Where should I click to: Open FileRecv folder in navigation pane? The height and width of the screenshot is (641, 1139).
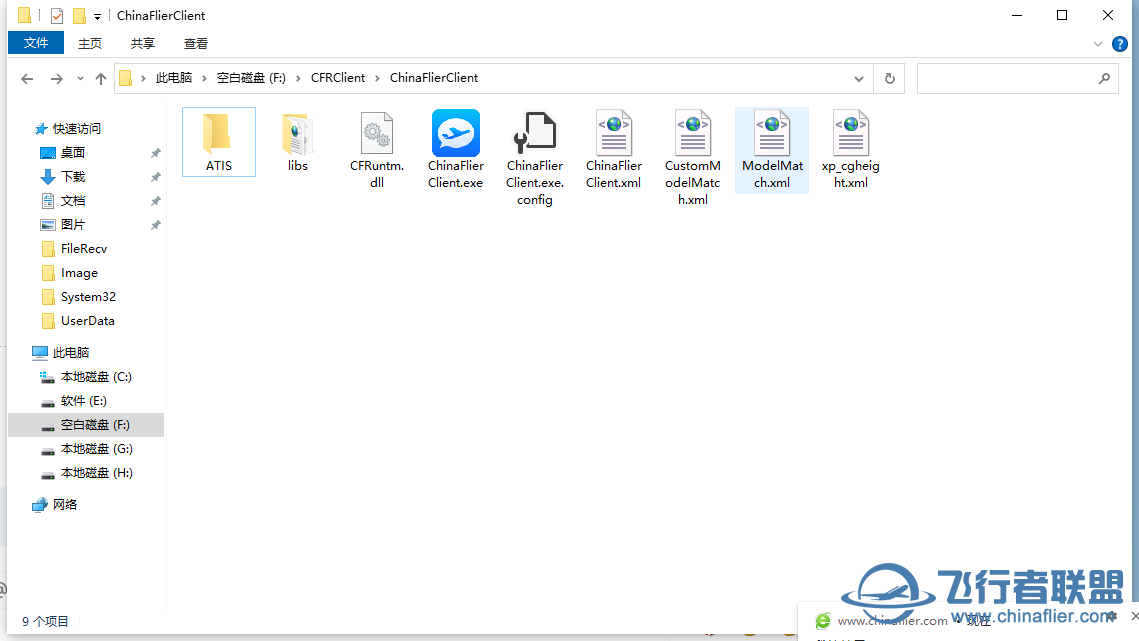84,249
